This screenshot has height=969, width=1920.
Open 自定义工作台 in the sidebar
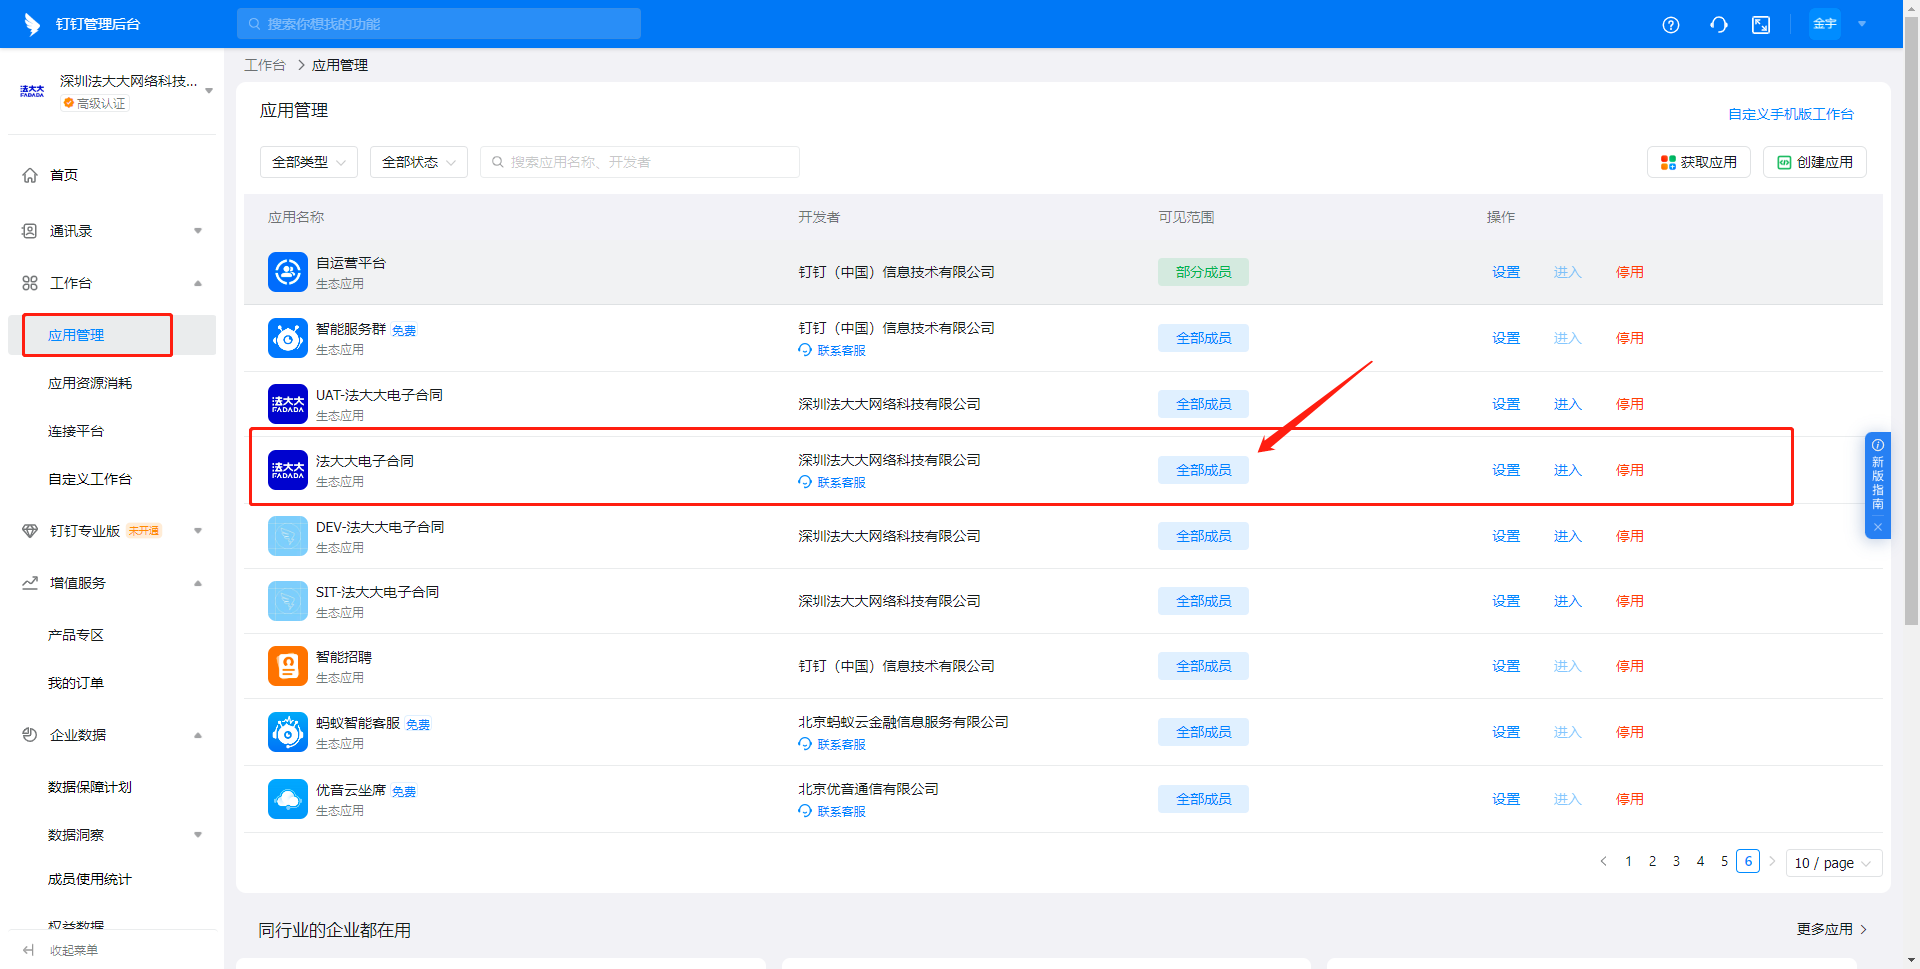[90, 479]
